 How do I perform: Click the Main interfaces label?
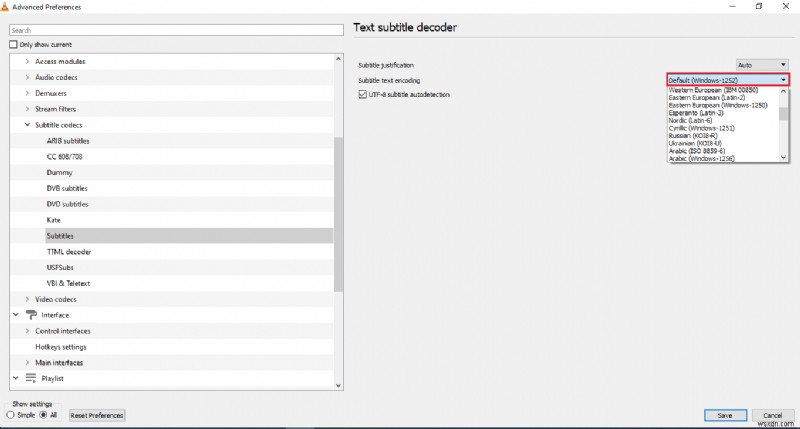pyautogui.click(x=59, y=362)
